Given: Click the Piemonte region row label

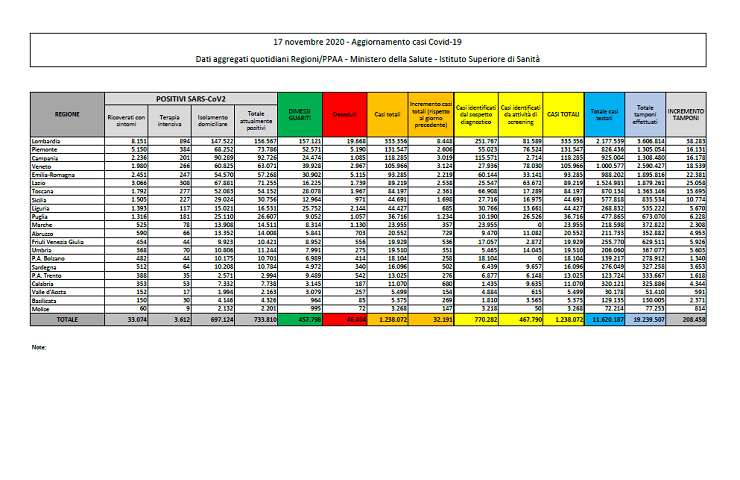Looking at the screenshot, I should point(45,150).
